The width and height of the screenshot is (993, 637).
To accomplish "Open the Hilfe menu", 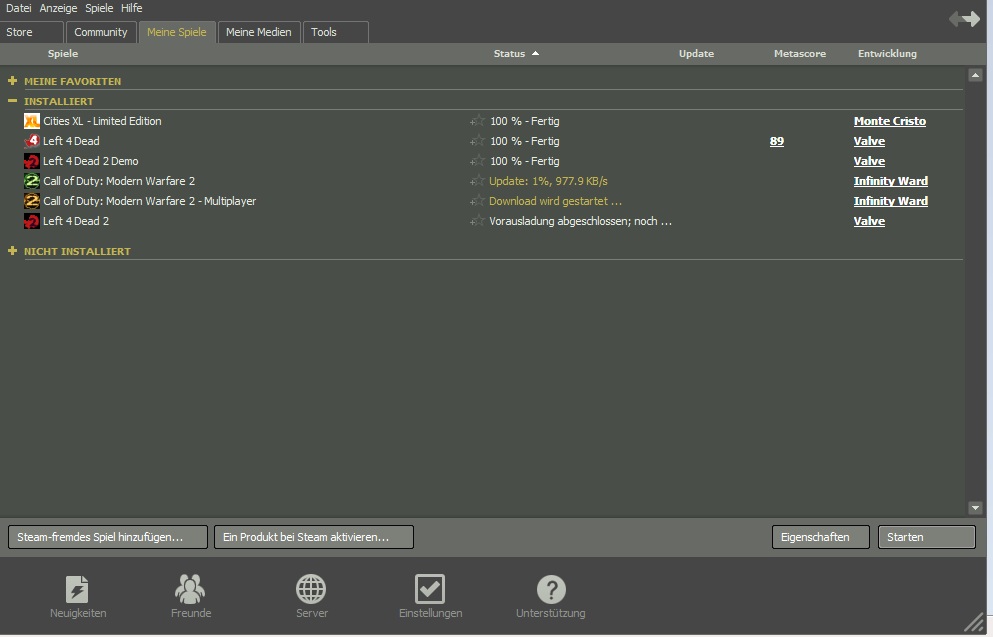I will [x=132, y=8].
